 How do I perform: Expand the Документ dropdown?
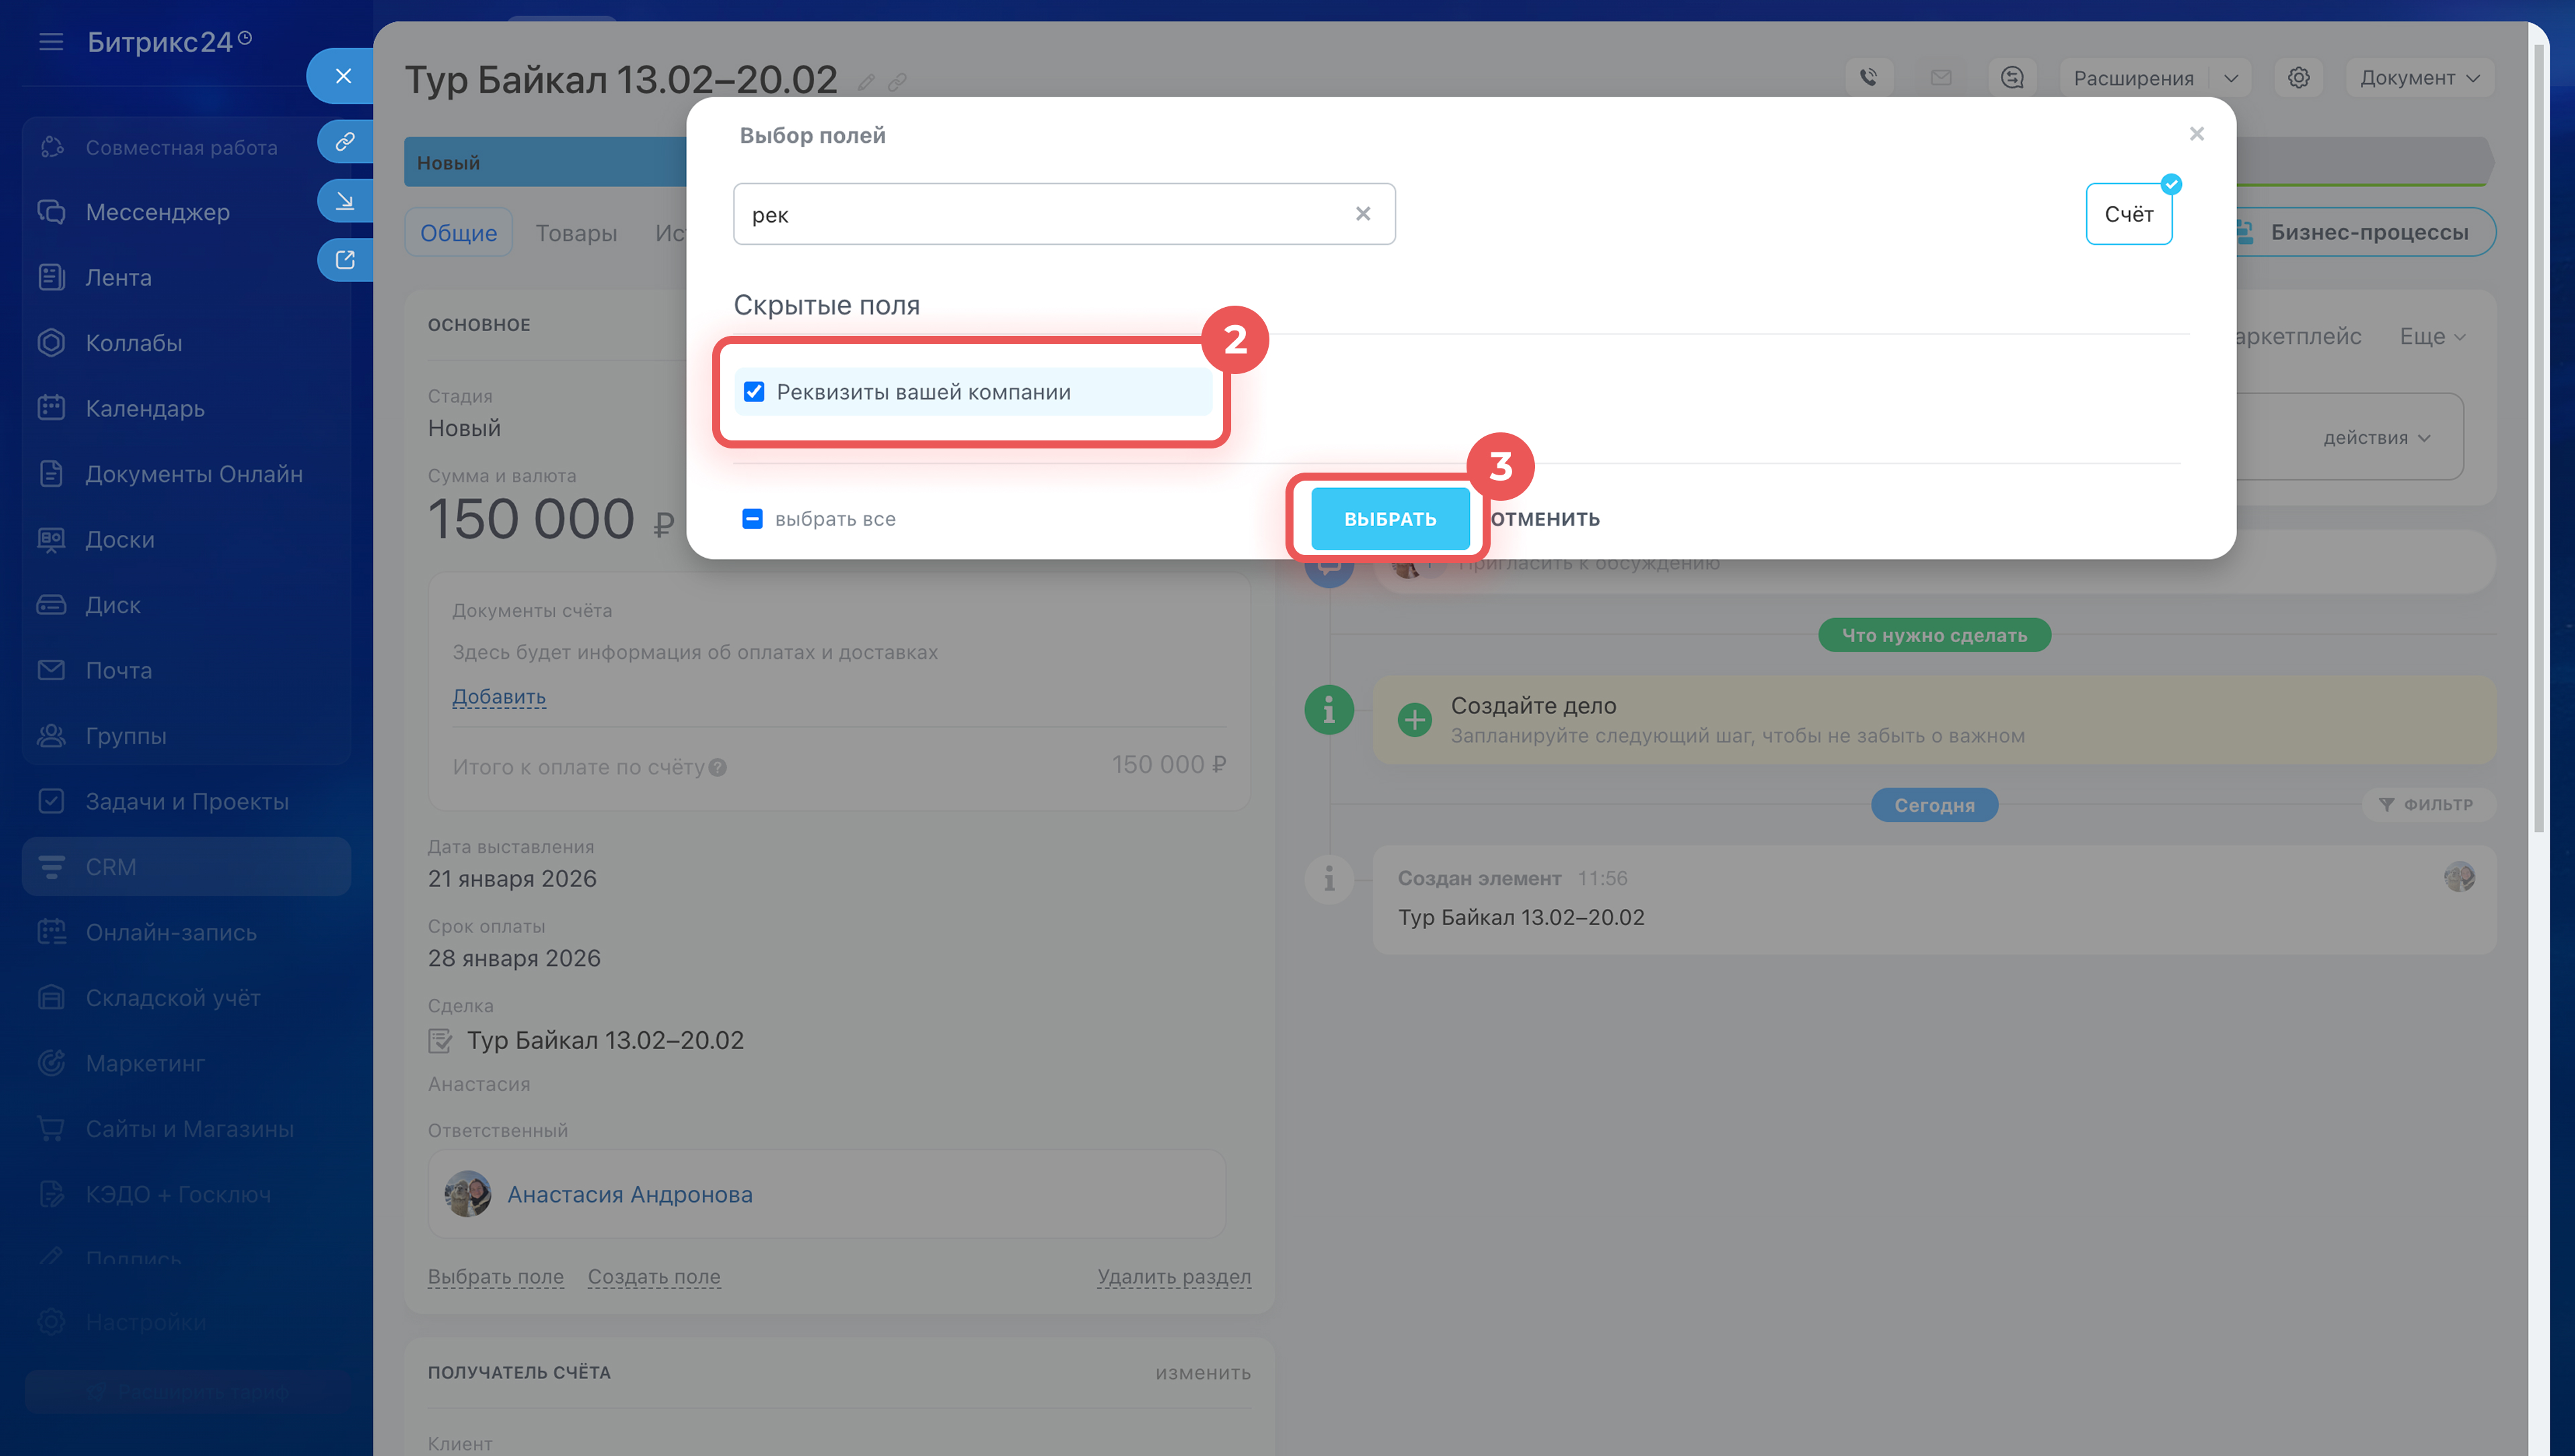(x=2418, y=78)
